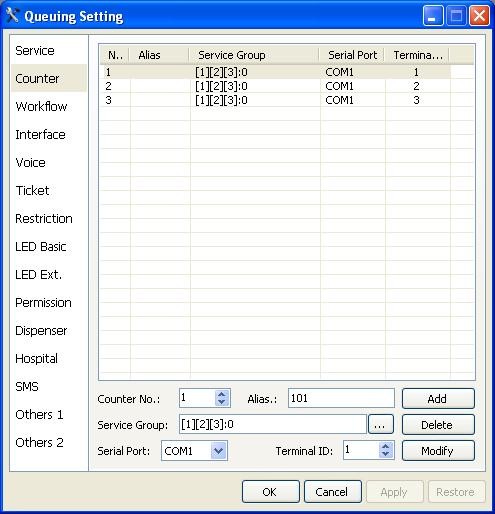This screenshot has width=495, height=514.
Task: Click the Termina... column header
Action: pos(417,55)
